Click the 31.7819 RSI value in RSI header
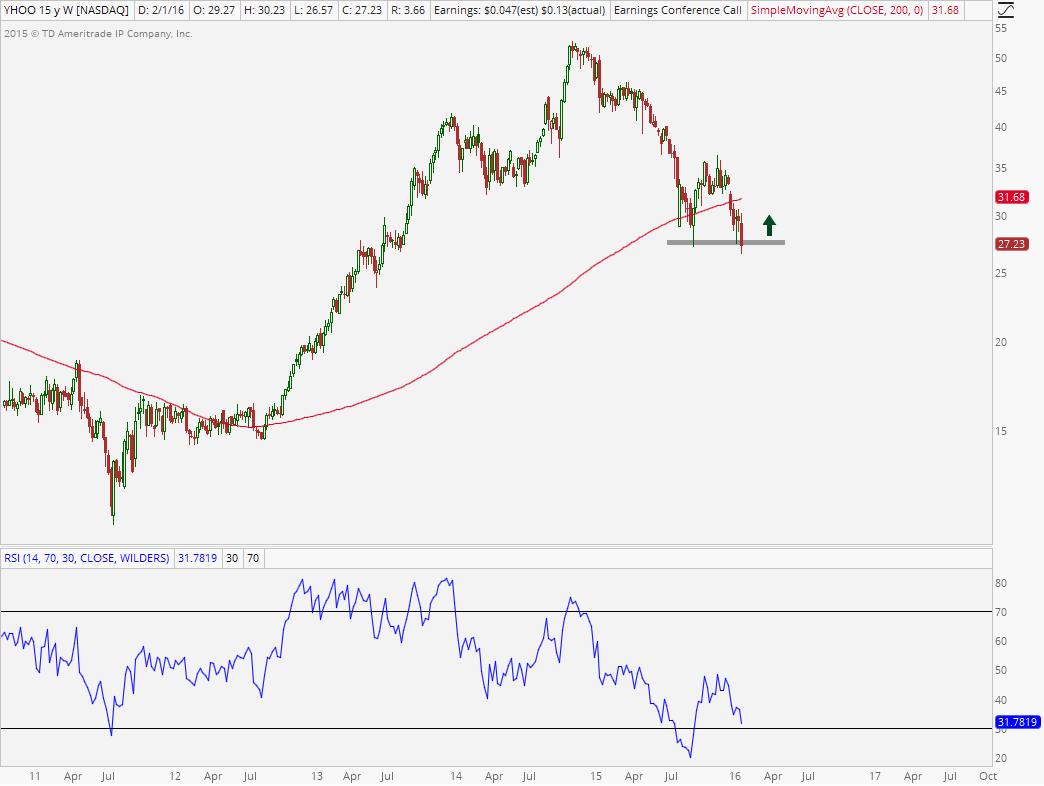 [x=197, y=558]
